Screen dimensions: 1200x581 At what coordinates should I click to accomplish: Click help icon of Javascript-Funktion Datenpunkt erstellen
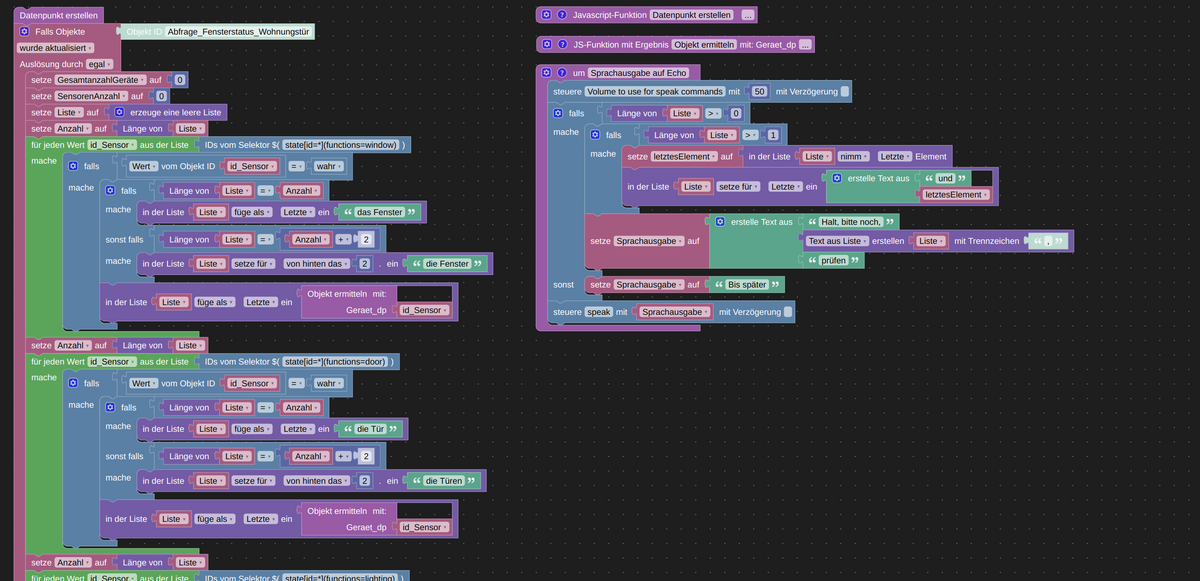[x=562, y=15]
